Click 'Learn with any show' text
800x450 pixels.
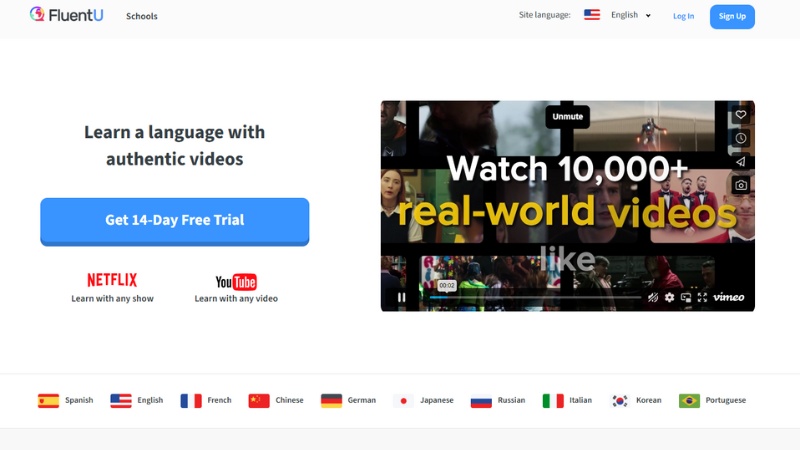point(112,298)
